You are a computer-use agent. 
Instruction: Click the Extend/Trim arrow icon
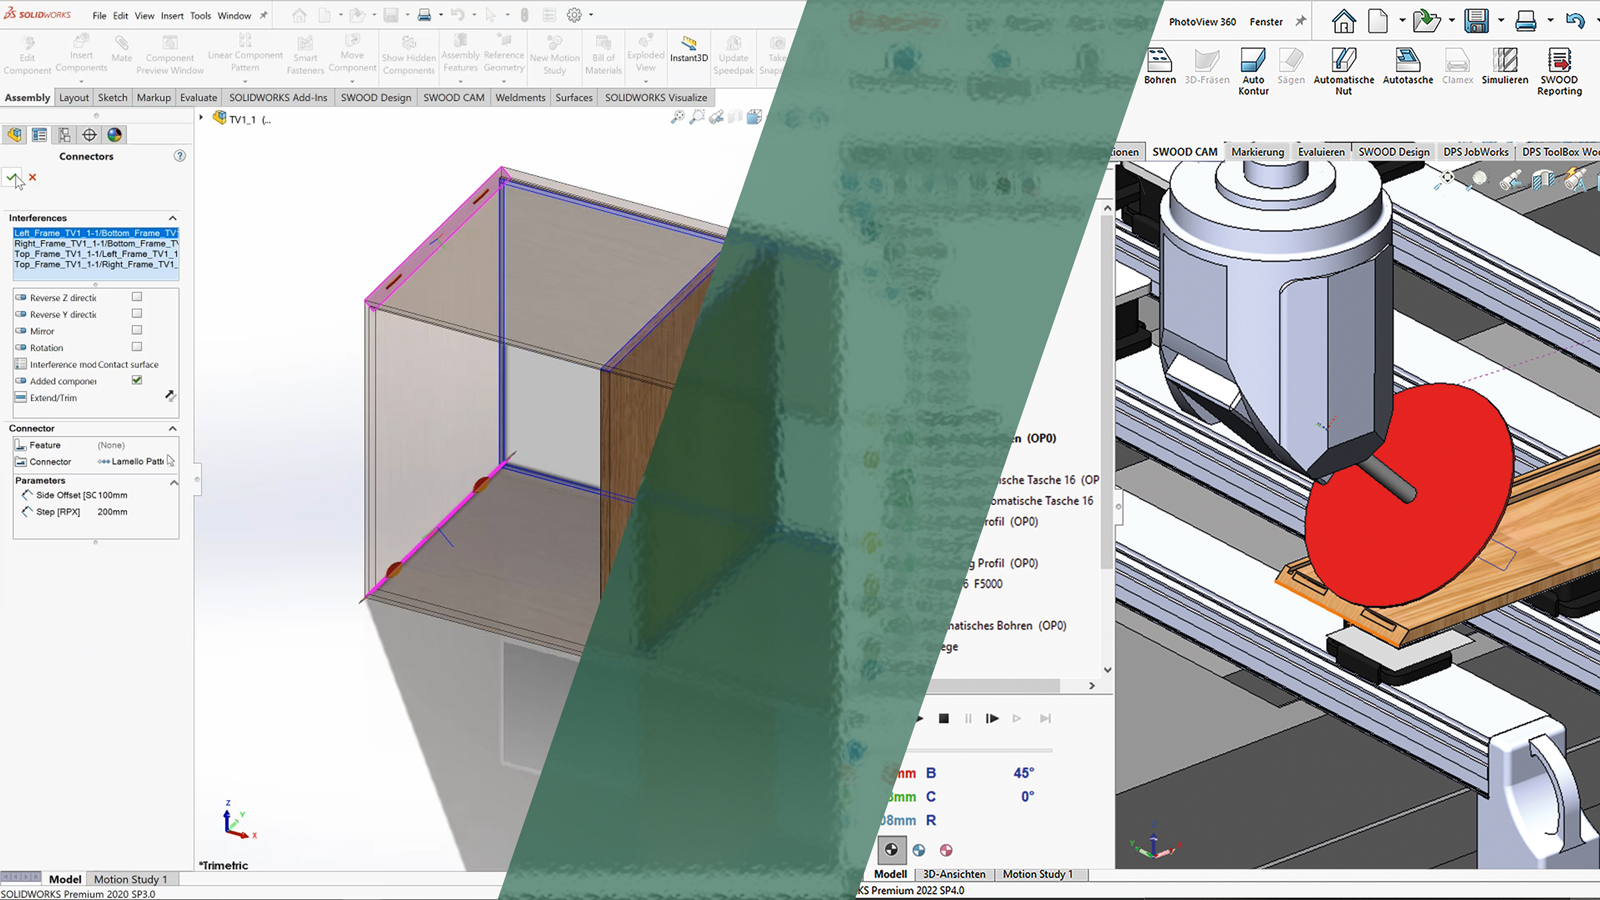click(x=170, y=396)
